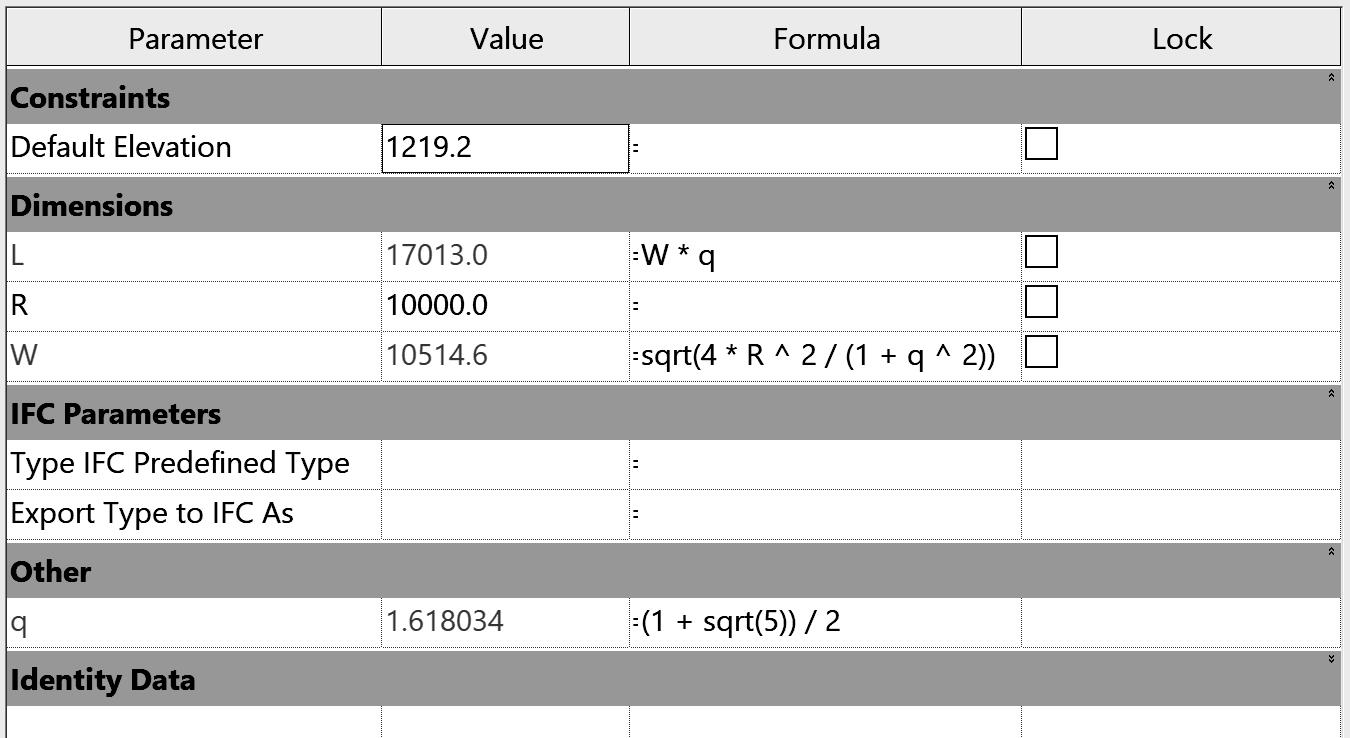Collapse the Constraints group chevron

click(x=1331, y=78)
